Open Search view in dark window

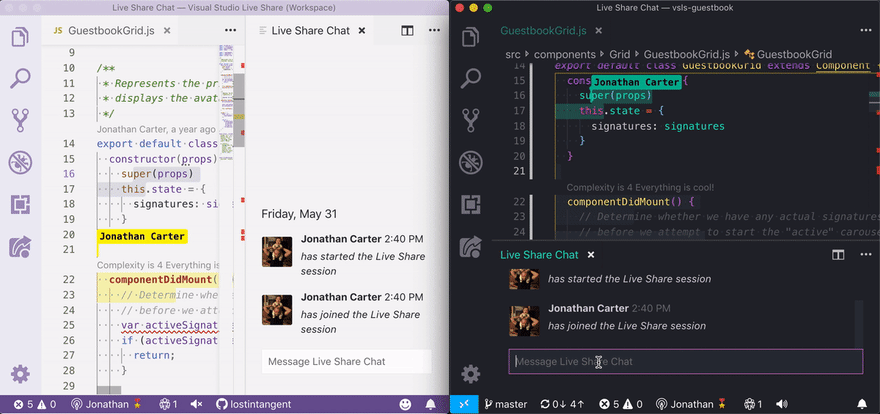pyautogui.click(x=471, y=79)
